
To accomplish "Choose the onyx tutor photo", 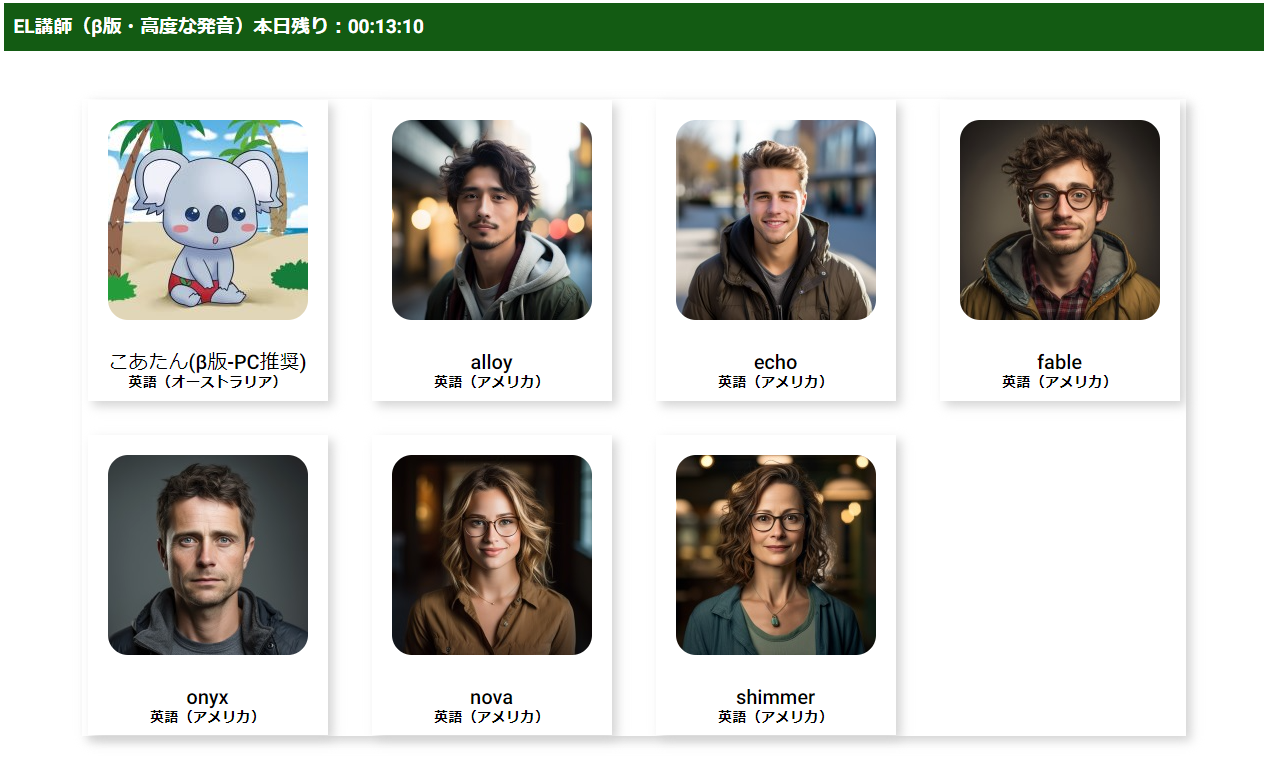I will pyautogui.click(x=208, y=555).
